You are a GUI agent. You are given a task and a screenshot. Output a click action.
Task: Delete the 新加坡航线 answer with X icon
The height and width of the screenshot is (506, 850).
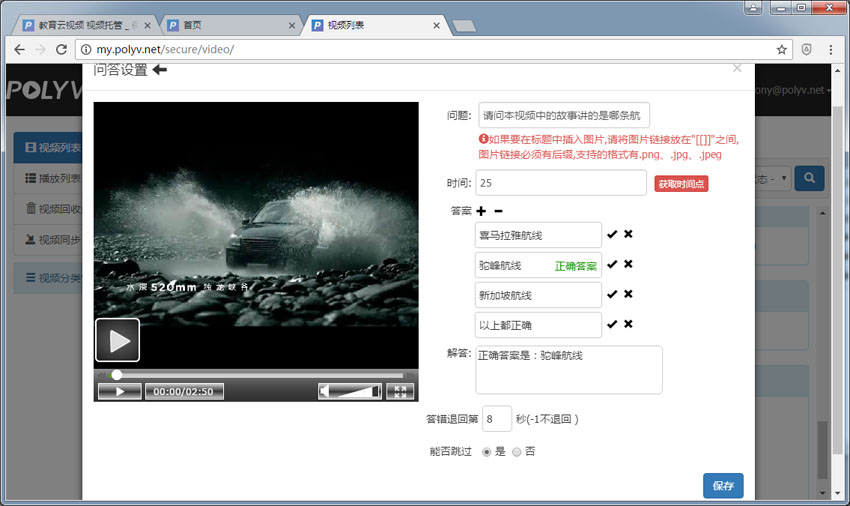628,294
